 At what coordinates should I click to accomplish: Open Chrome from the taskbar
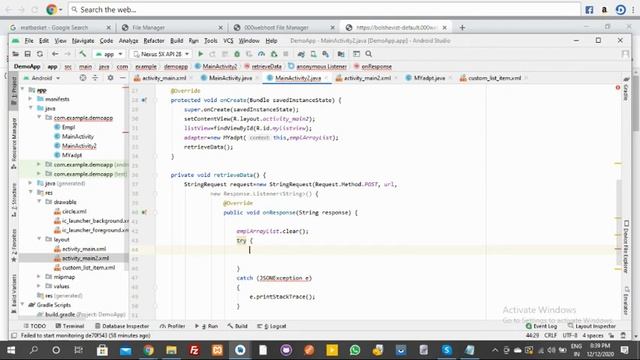(x=149, y=350)
